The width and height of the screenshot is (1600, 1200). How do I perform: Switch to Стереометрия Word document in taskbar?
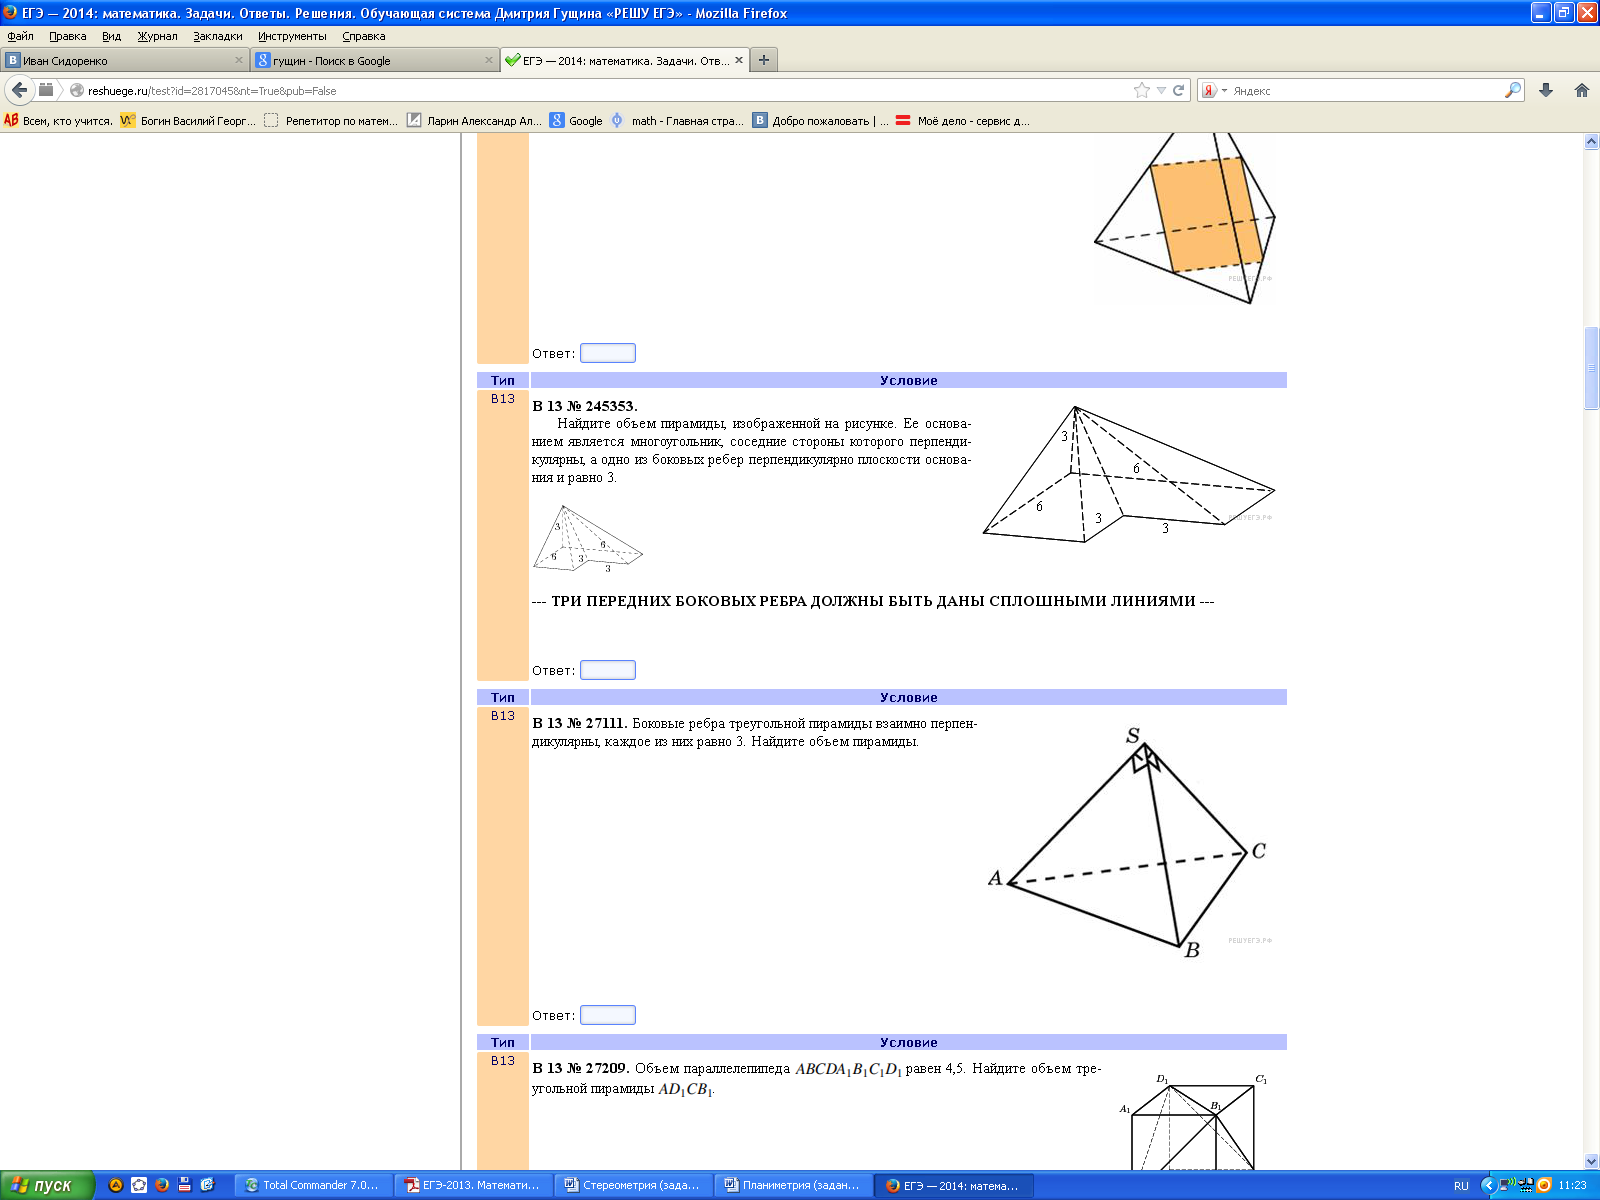point(633,1185)
